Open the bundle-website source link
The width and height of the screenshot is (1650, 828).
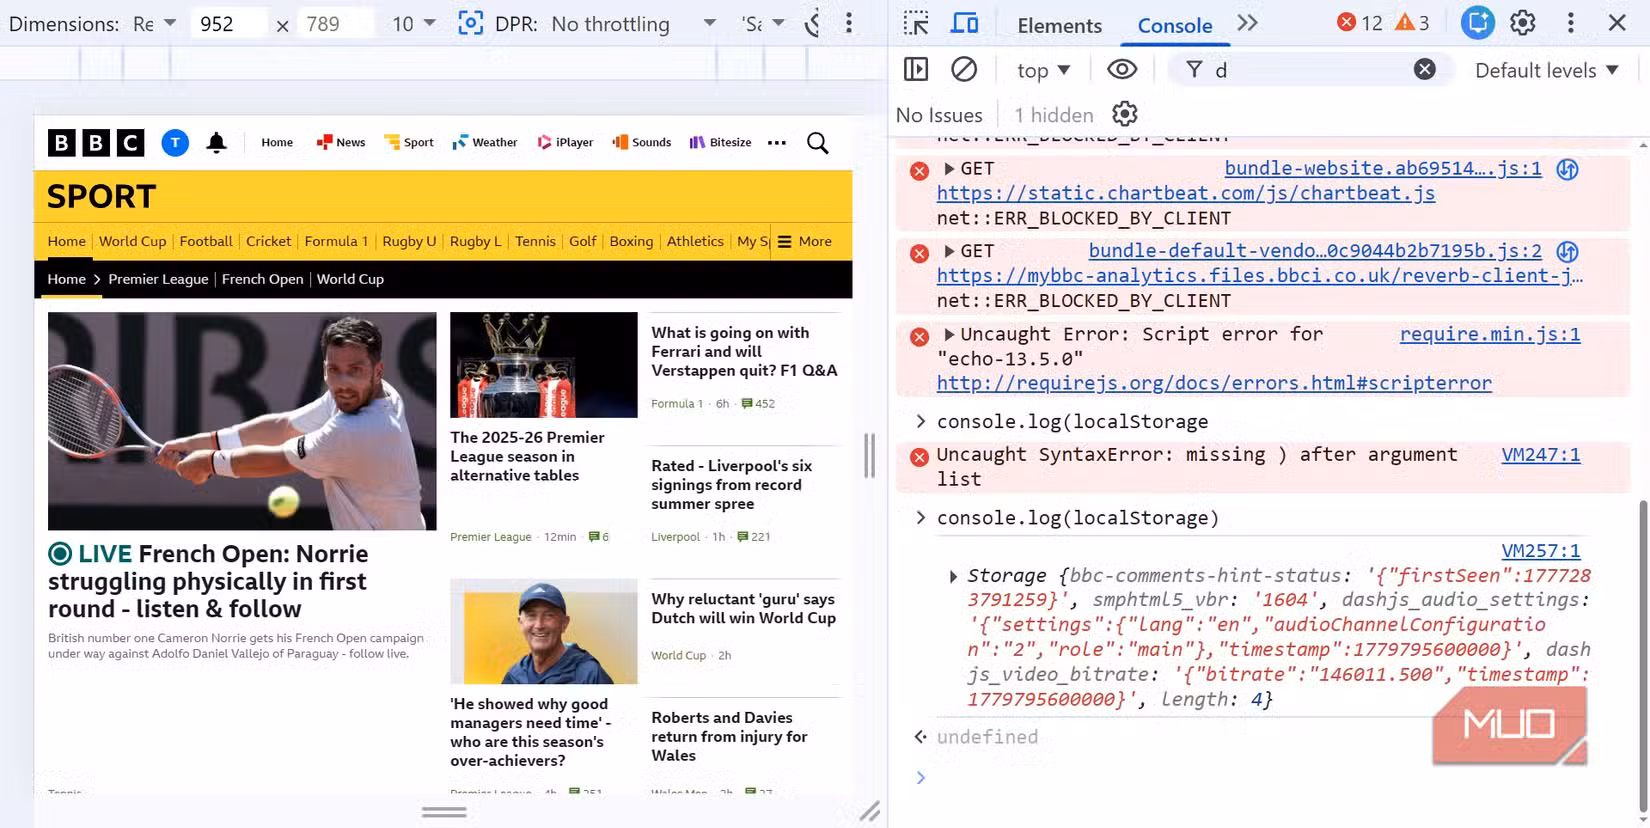(1383, 168)
